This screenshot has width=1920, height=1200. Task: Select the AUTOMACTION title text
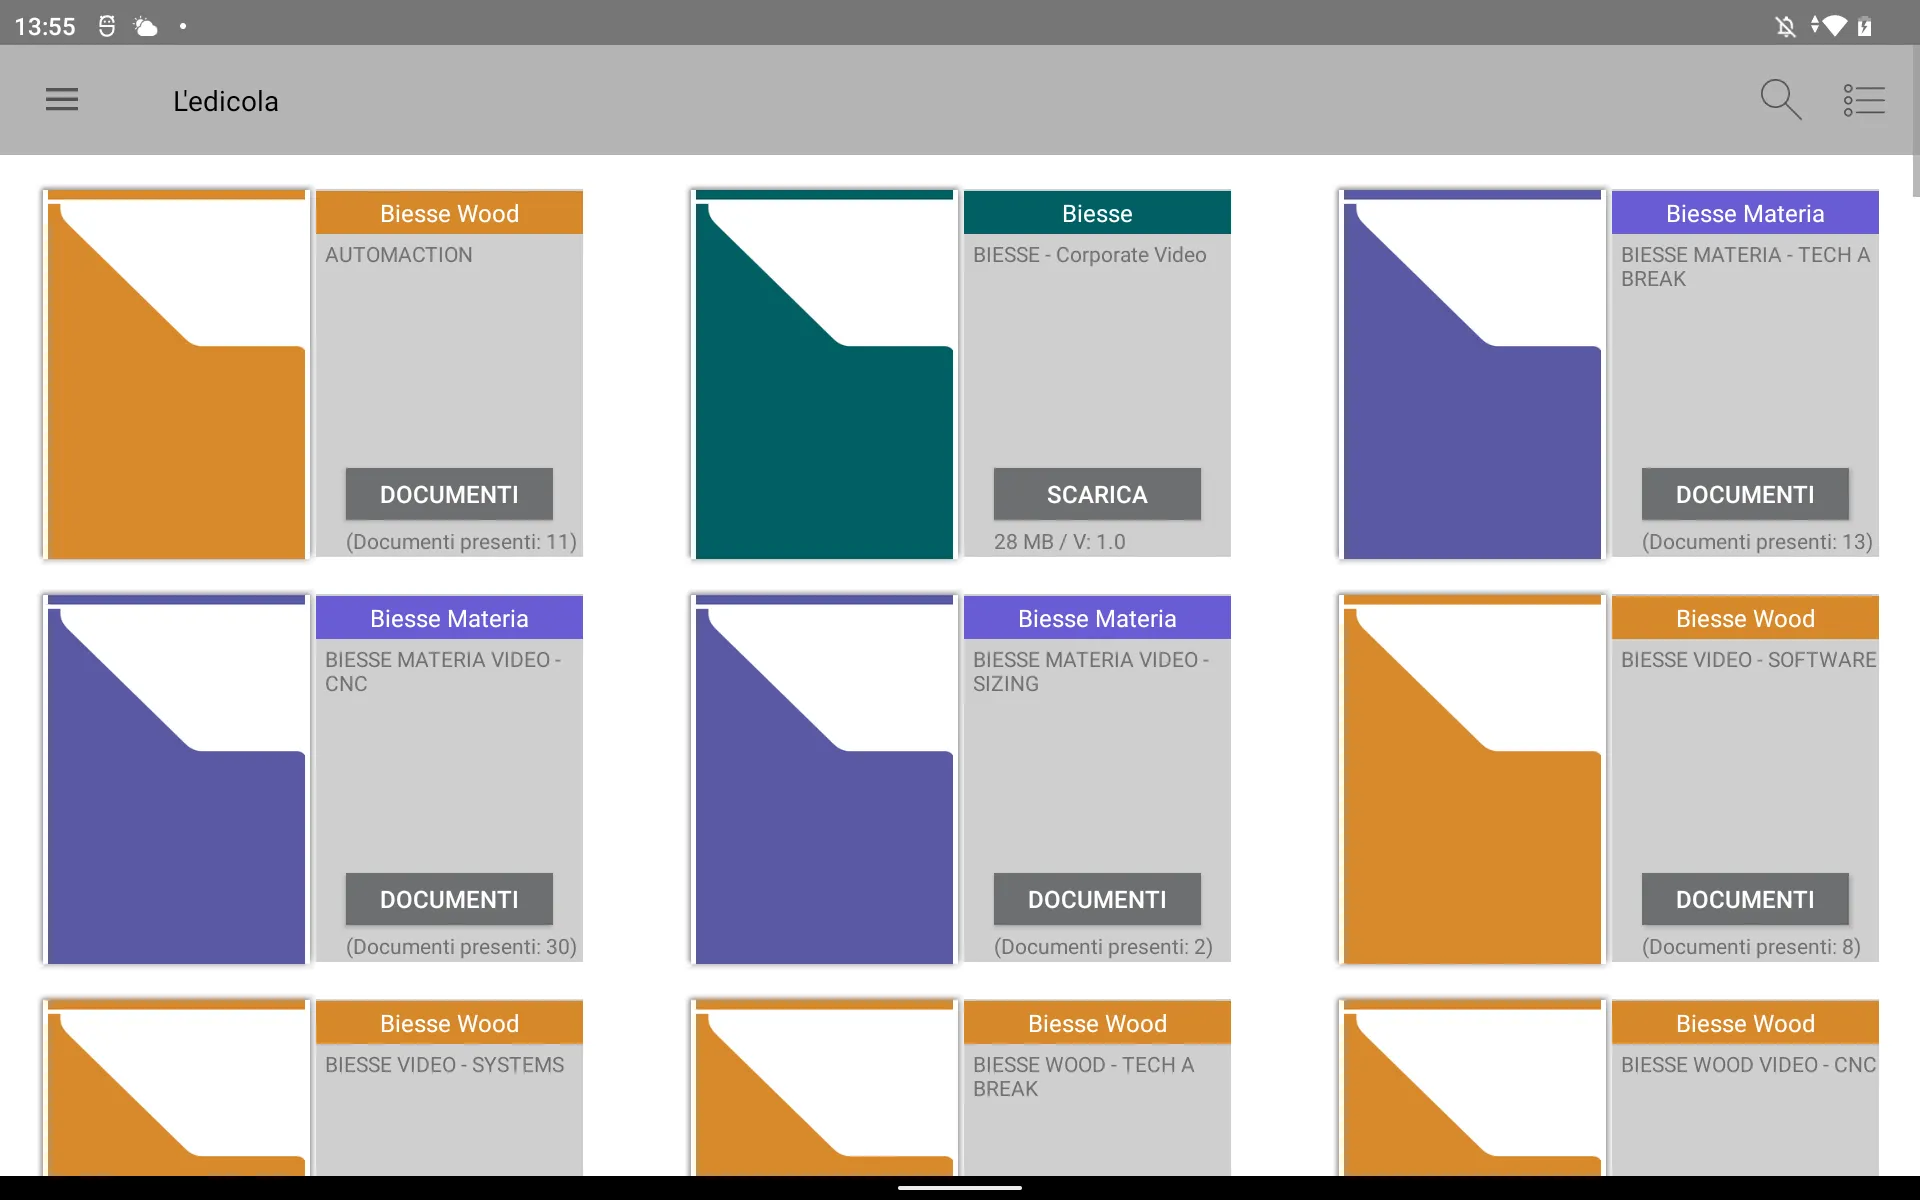[x=399, y=255]
